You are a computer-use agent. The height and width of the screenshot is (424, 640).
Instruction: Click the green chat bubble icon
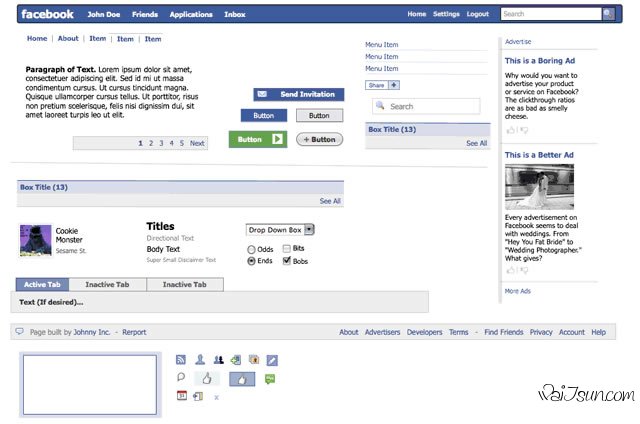270,379
